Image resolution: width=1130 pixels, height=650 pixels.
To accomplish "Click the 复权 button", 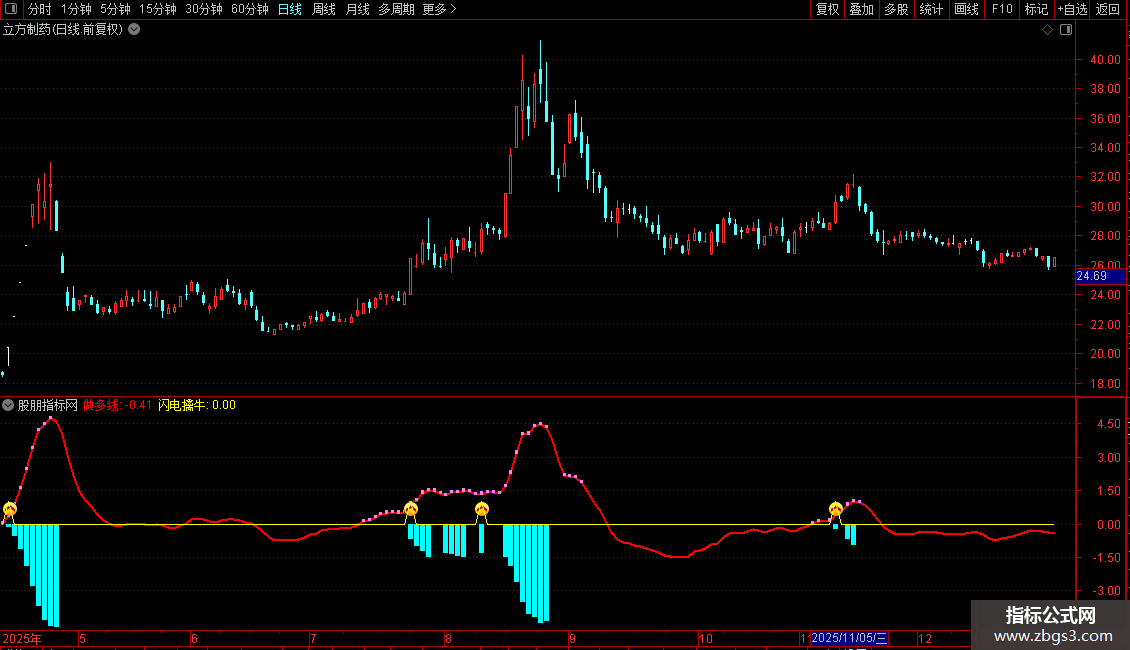I will 827,9.
